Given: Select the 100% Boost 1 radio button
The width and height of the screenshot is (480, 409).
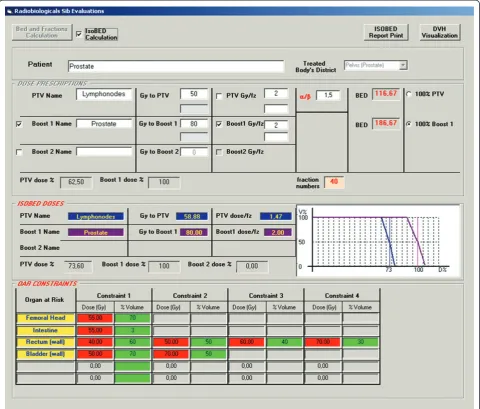Looking at the screenshot, I should coord(409,124).
